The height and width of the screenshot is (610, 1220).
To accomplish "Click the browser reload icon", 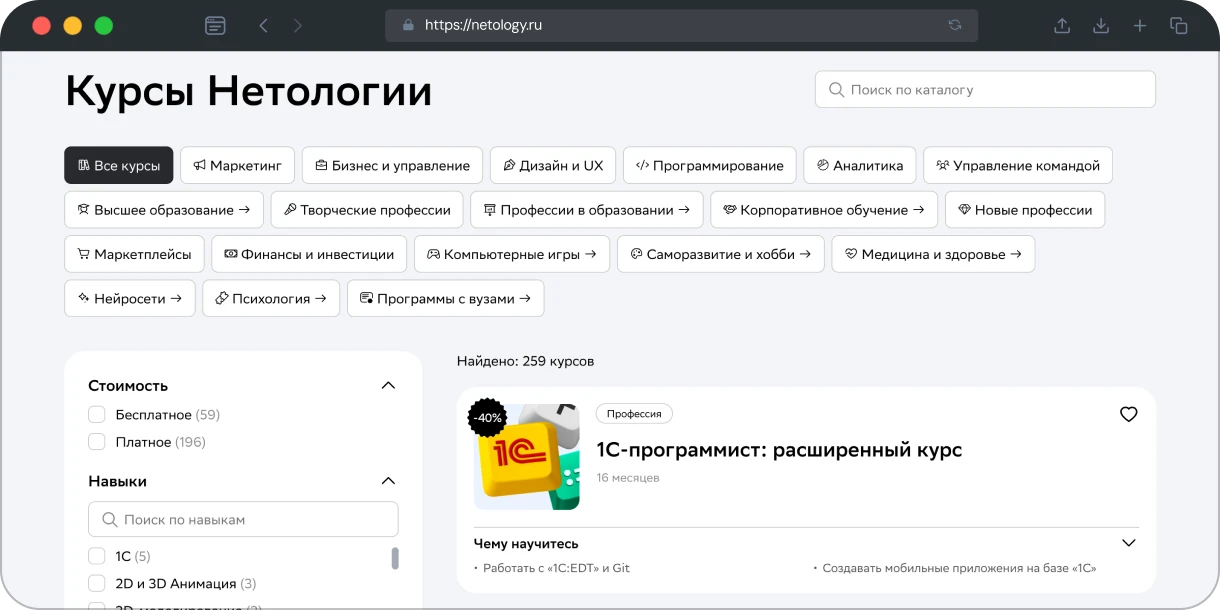I will 955,26.
